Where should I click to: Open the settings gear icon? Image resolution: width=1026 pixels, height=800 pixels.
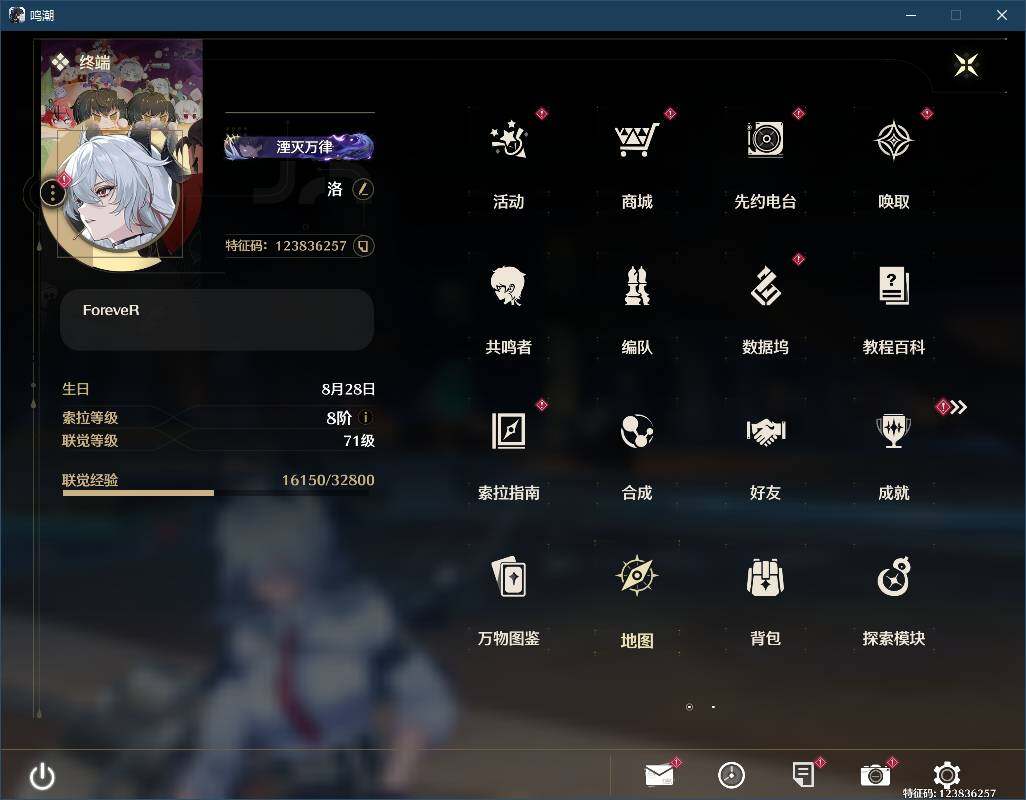click(x=947, y=775)
